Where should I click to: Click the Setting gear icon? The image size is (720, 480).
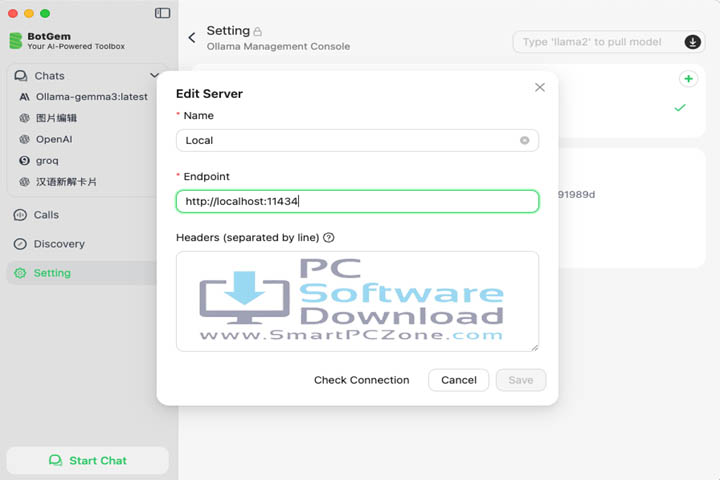(20, 273)
